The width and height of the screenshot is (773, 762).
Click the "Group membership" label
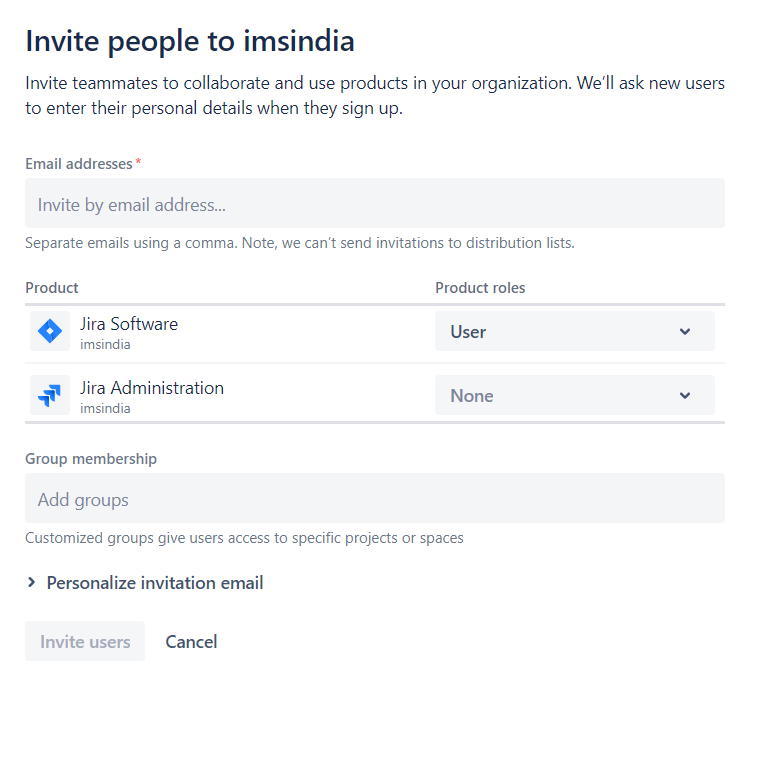[x=91, y=459]
